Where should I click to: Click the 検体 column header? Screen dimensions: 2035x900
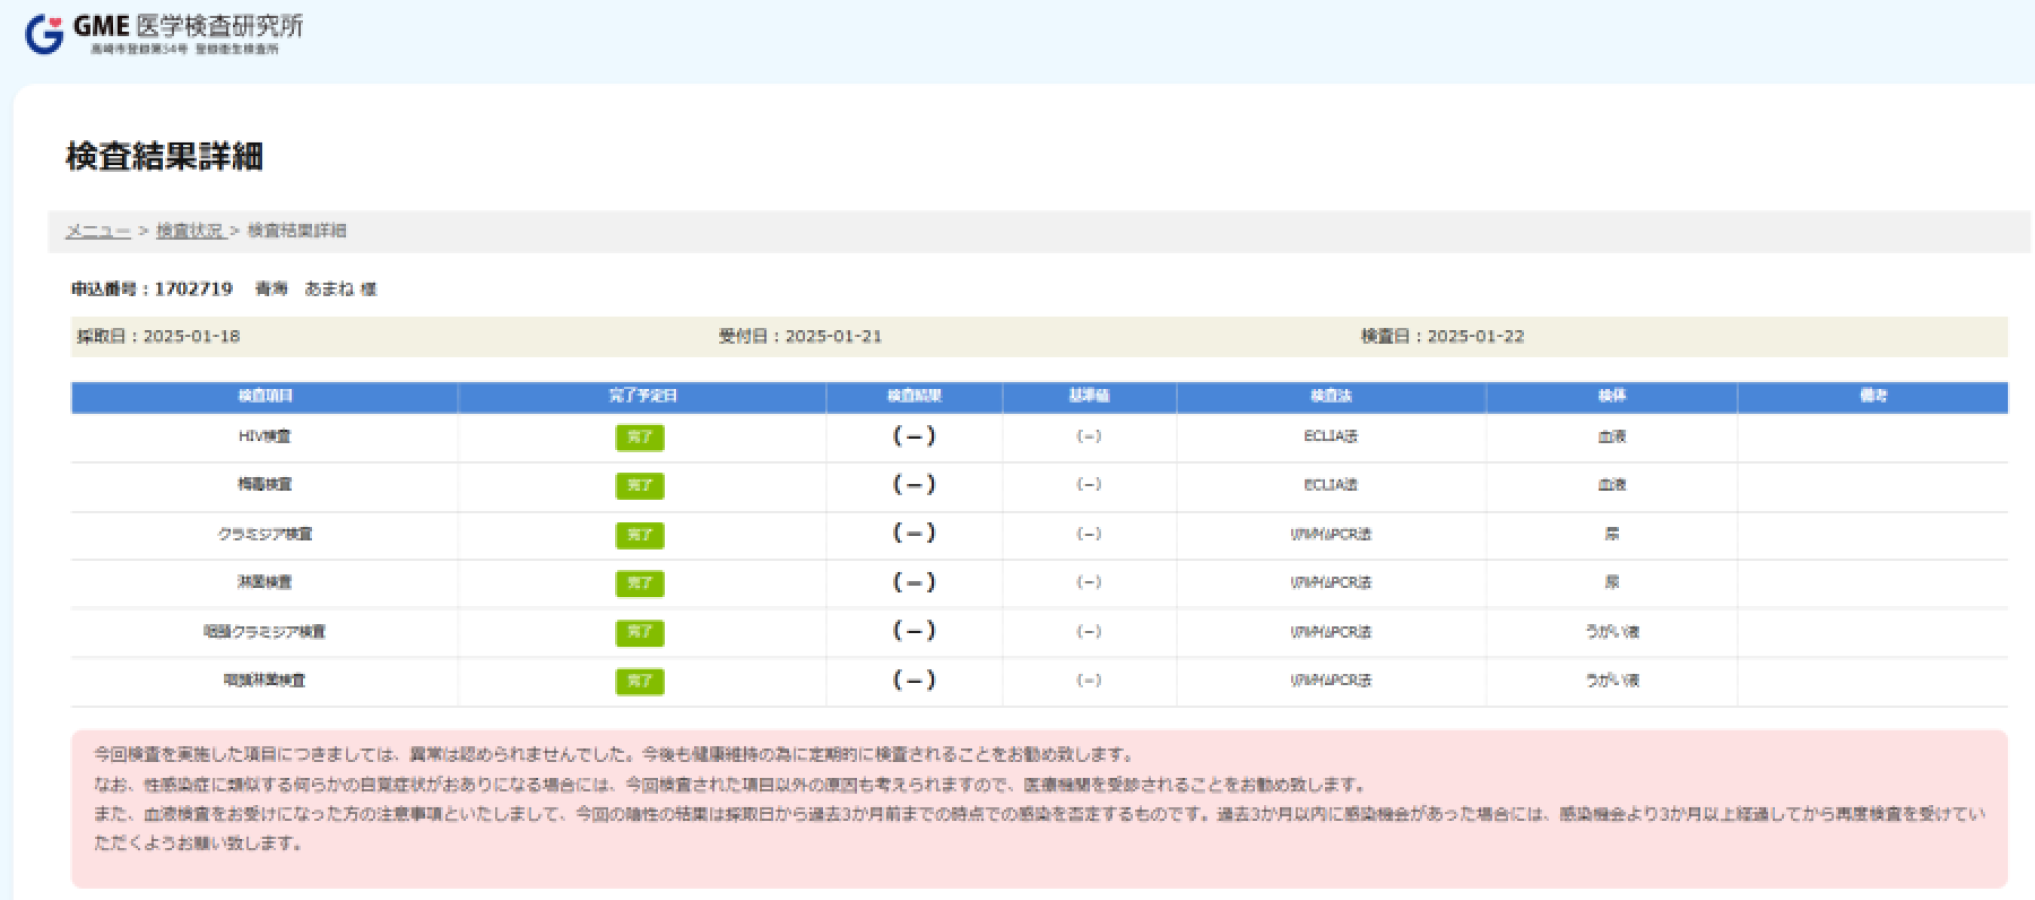click(1612, 396)
